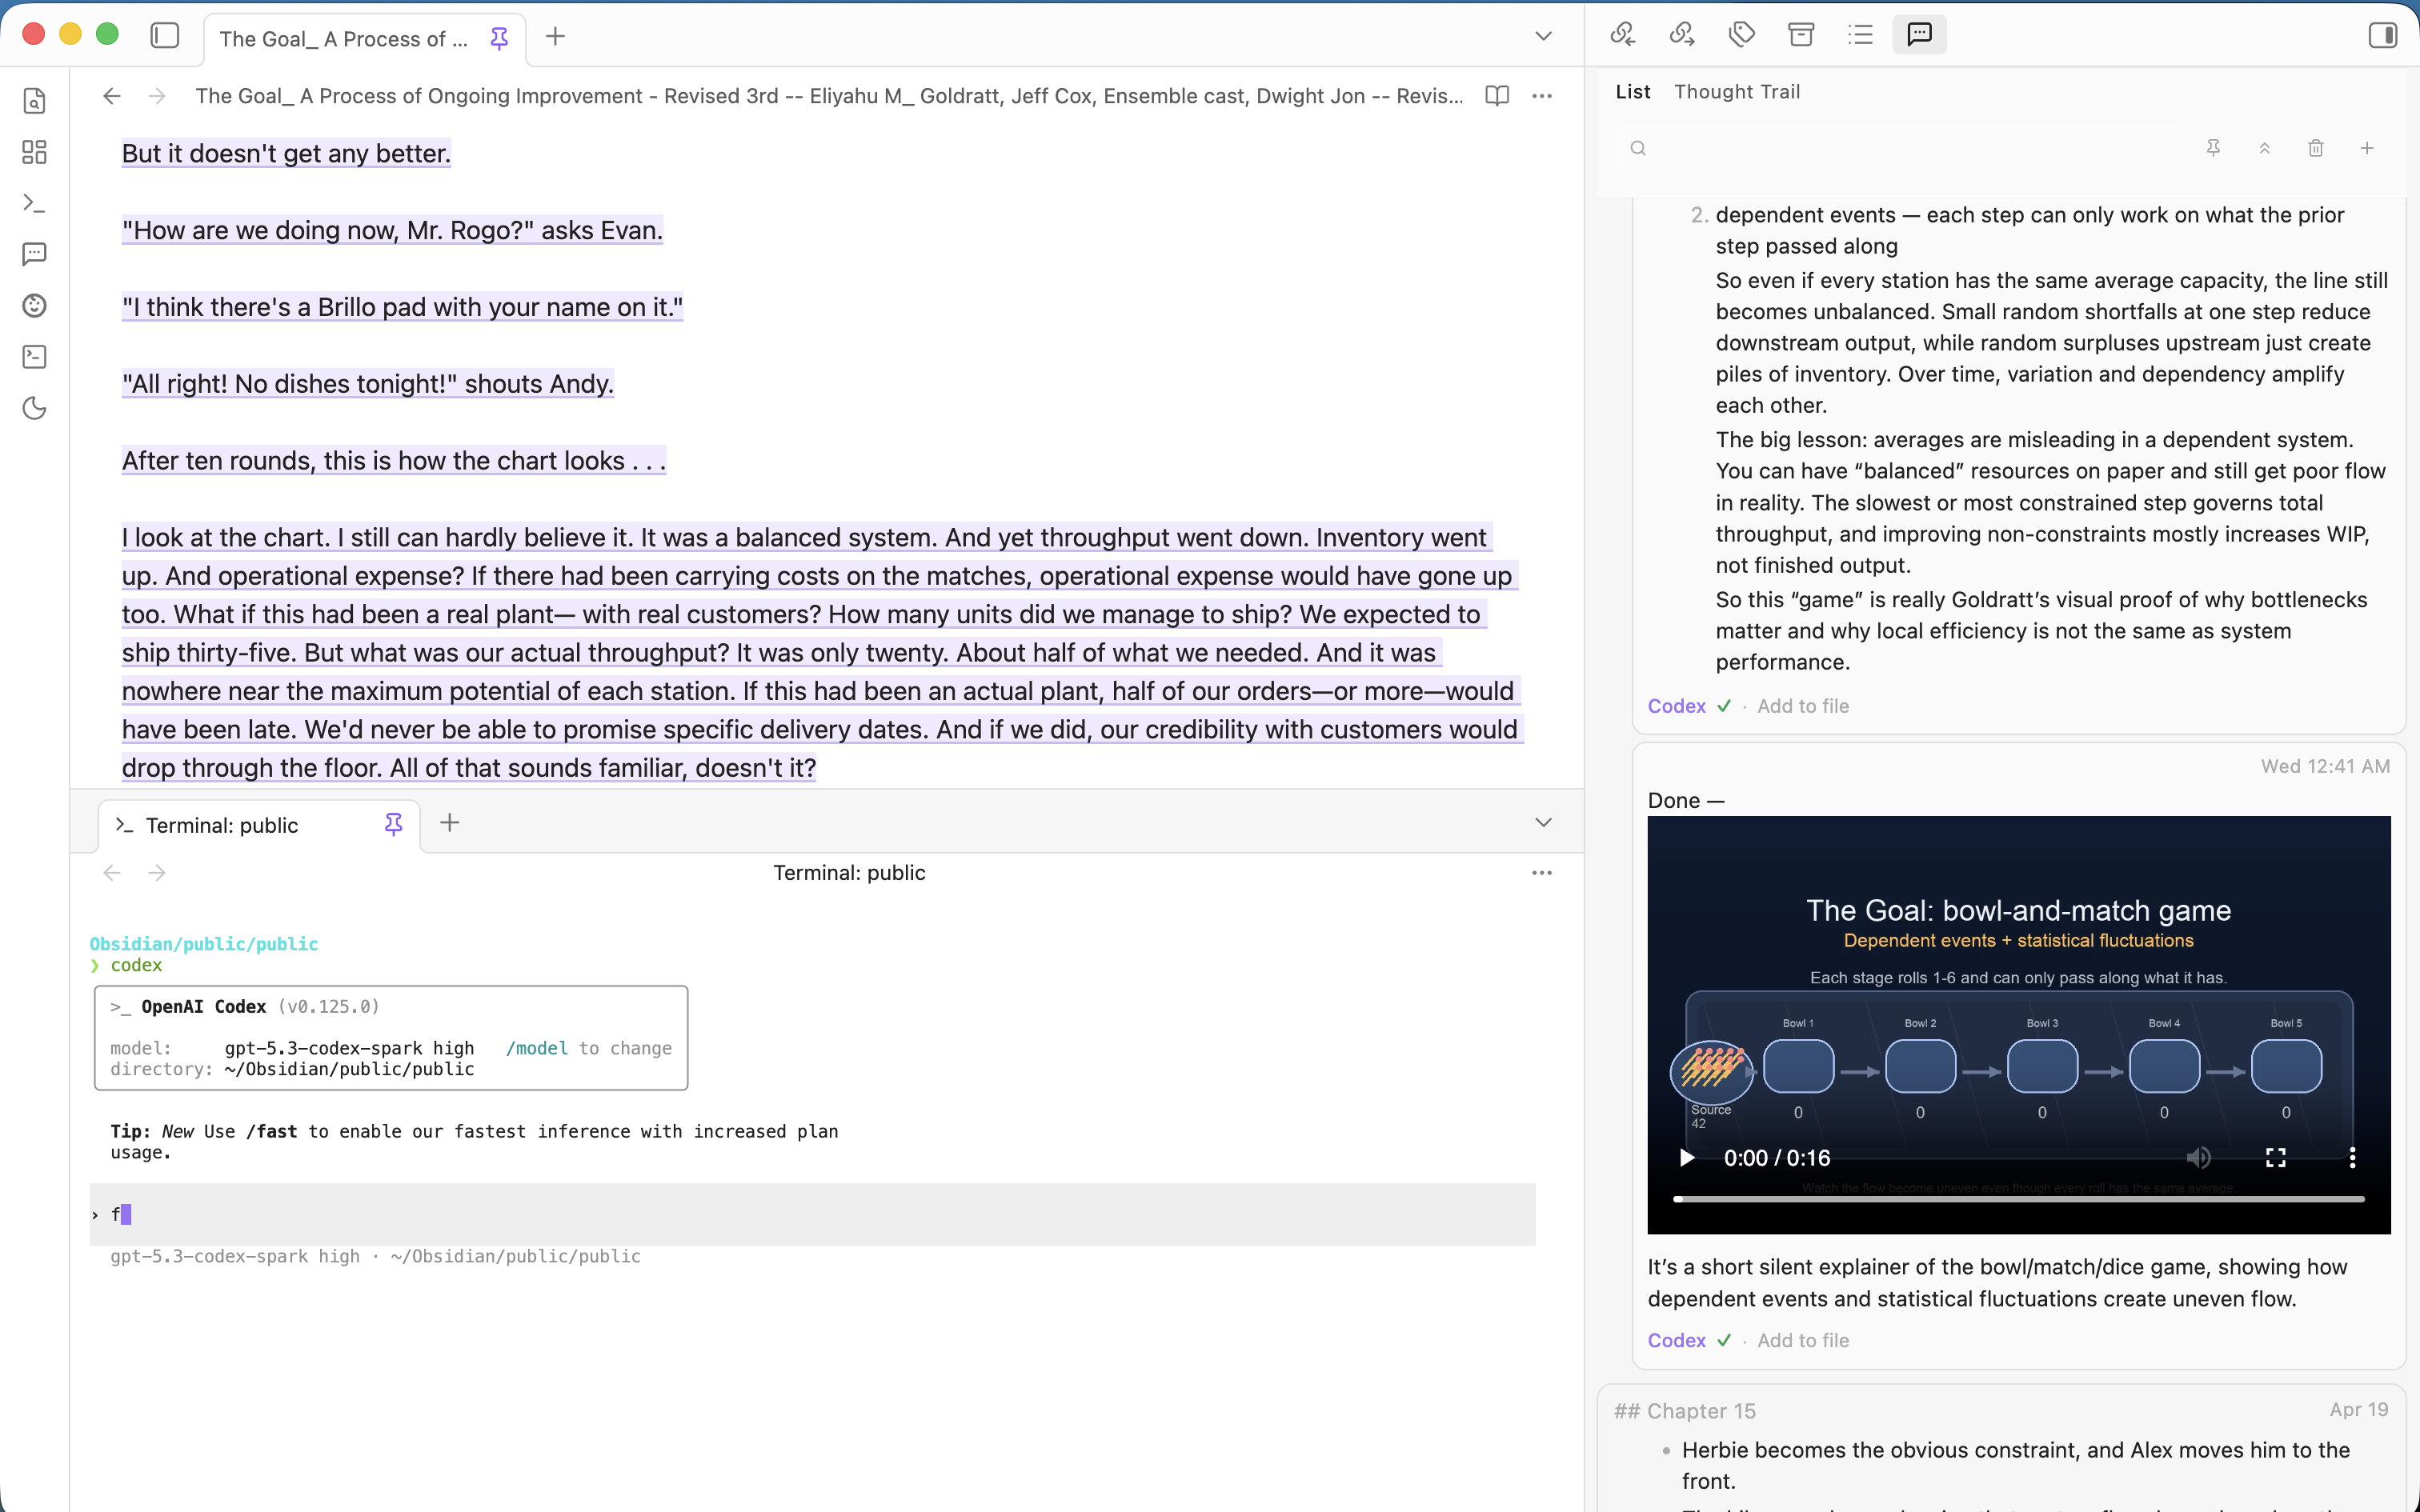Viewport: 2420px width, 1512px height.
Task: Add a new tab beside the Terminal tab
Action: click(450, 822)
